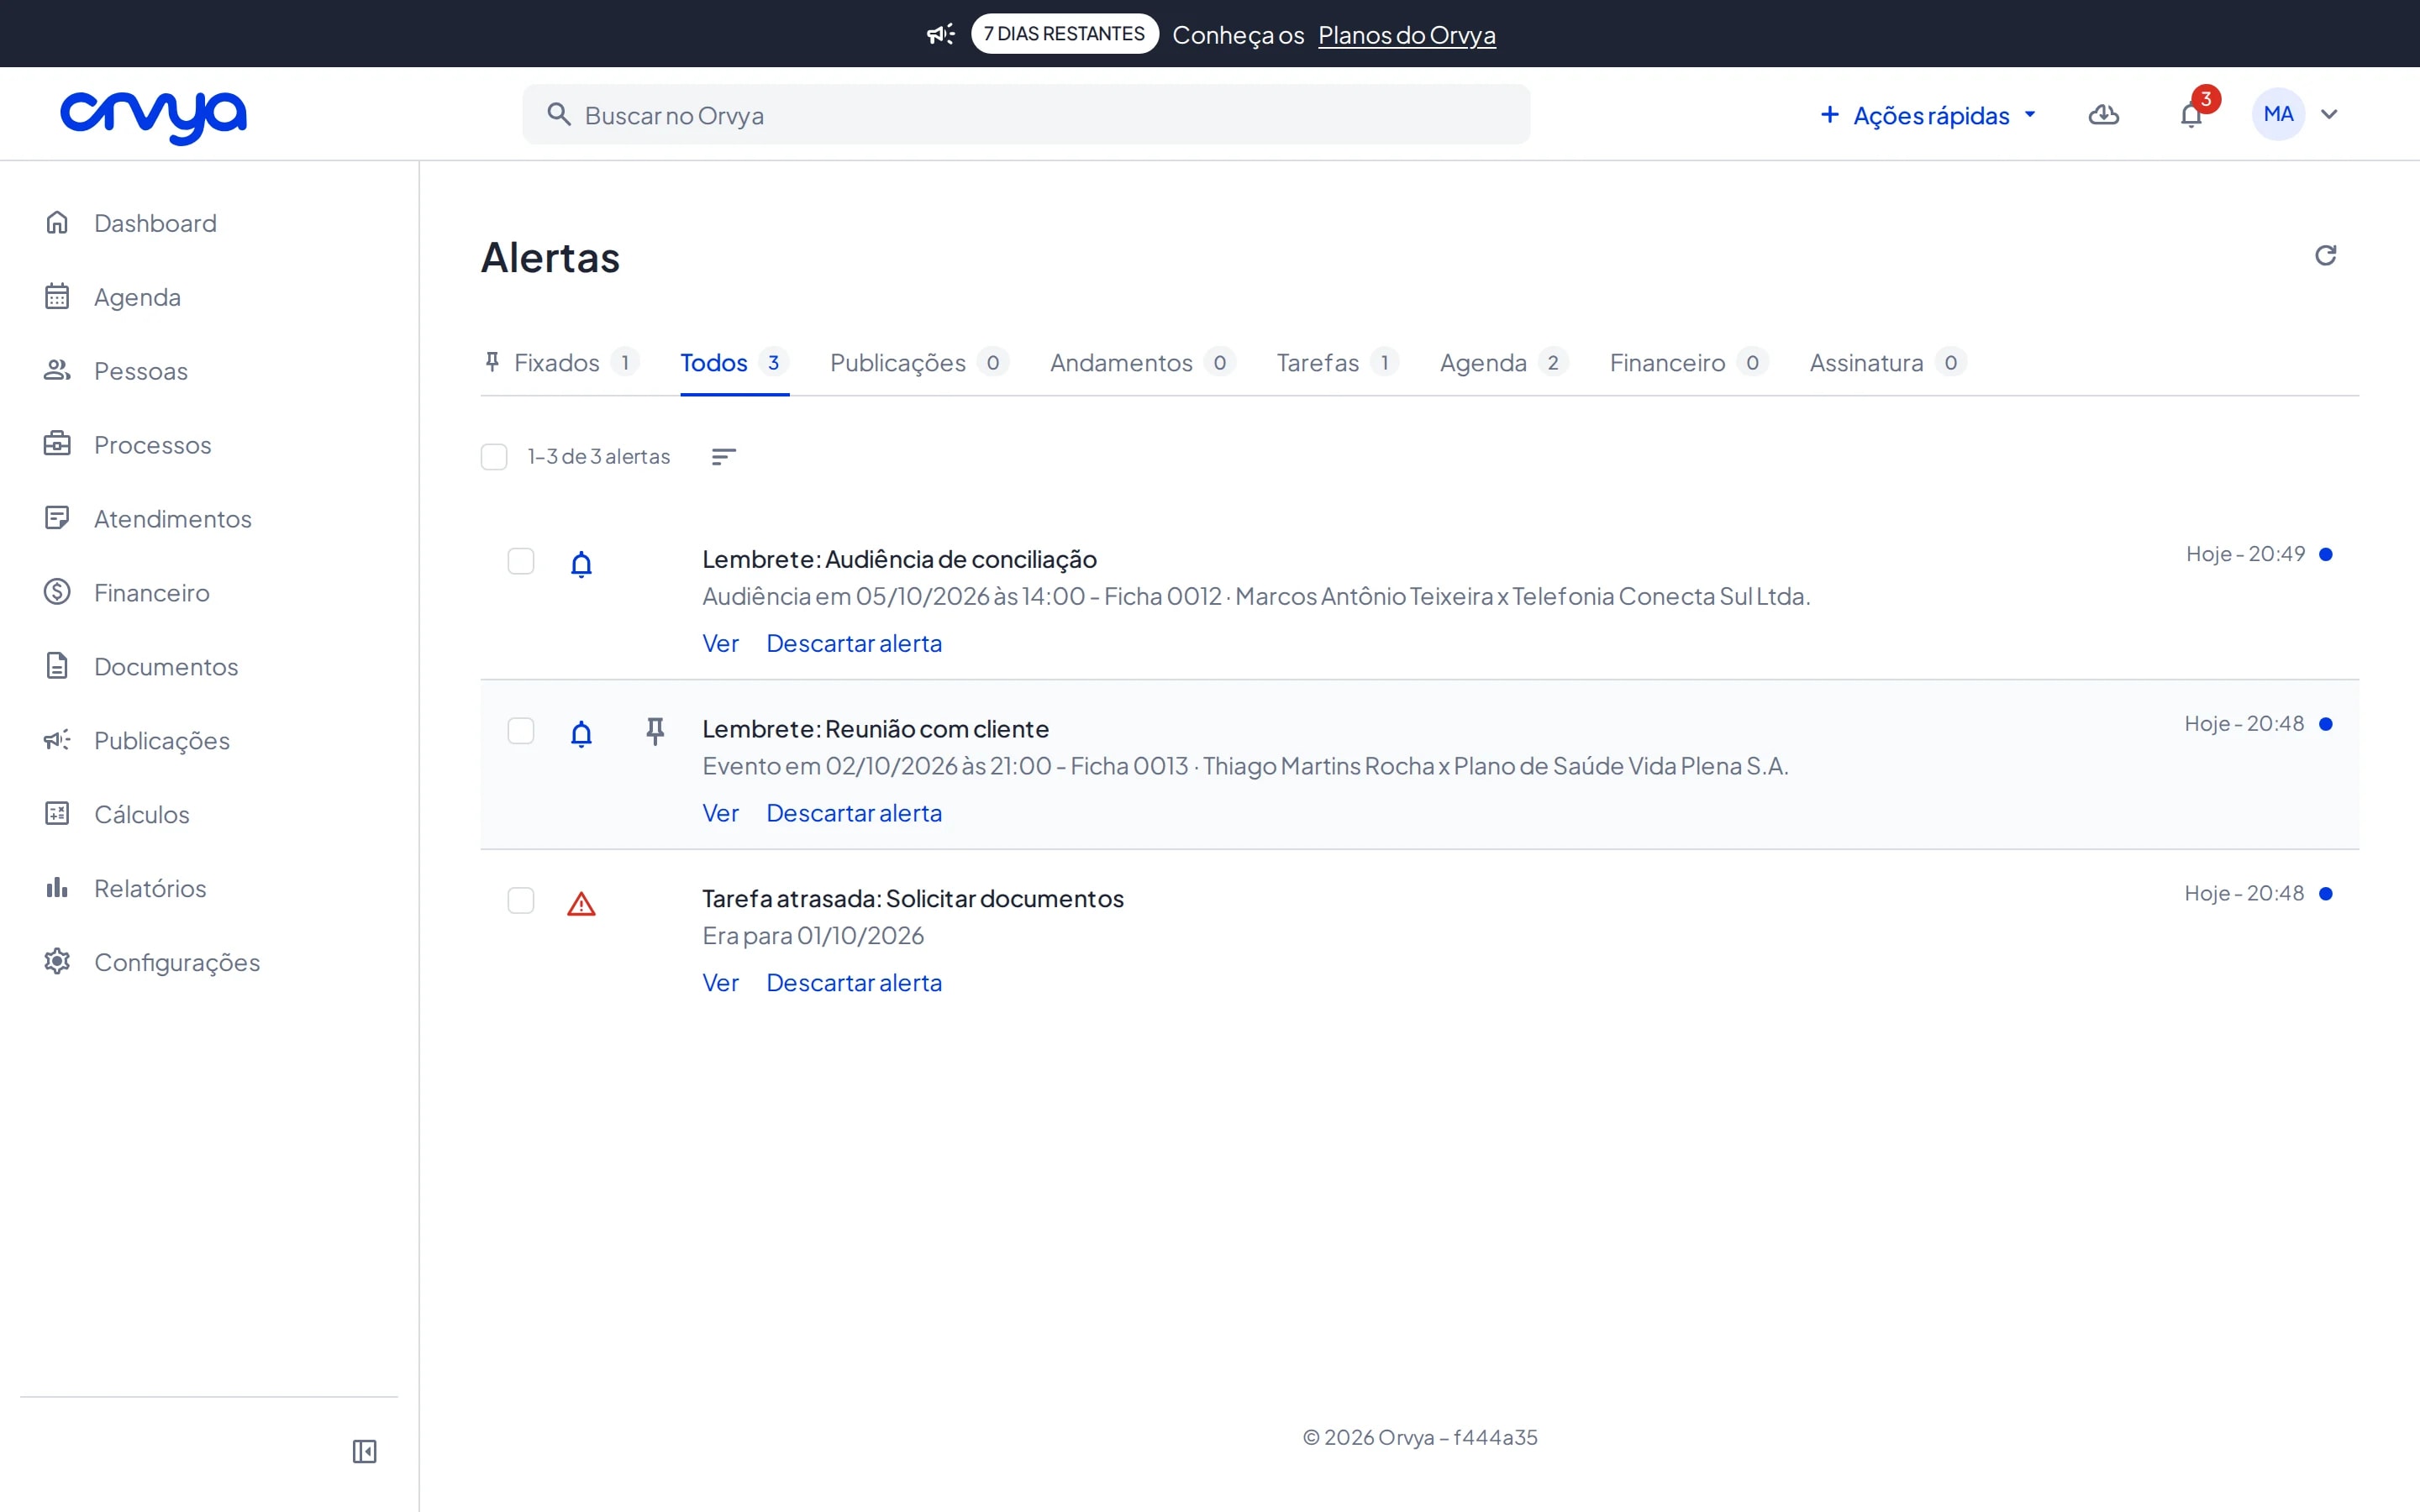Refresh the Alertas list
Viewport: 2420px width, 1512px height.
pos(2325,256)
